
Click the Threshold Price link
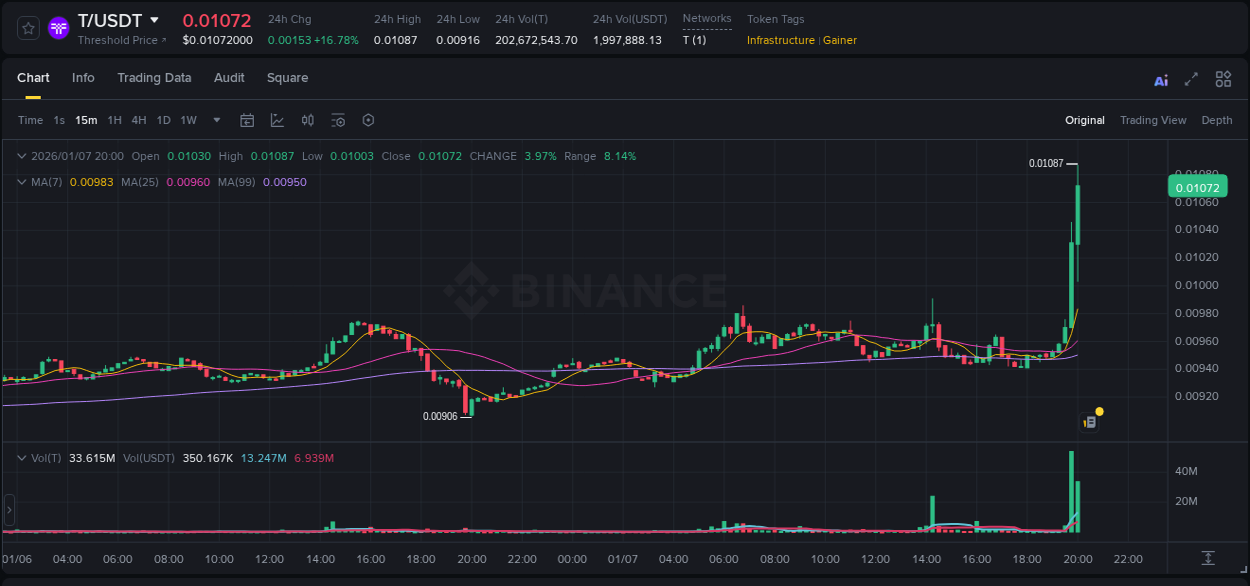[117, 40]
